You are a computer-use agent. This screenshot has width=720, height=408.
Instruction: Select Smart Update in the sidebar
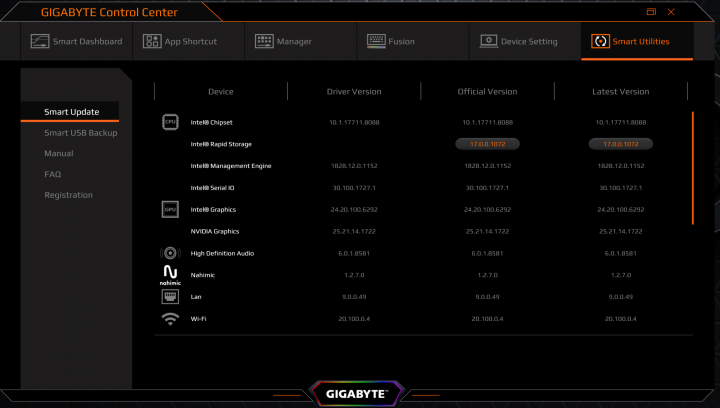[70, 112]
